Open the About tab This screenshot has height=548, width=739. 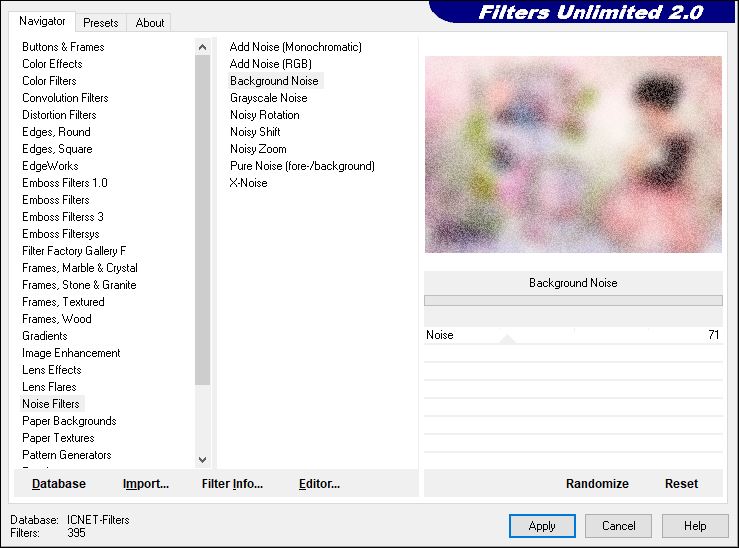(x=150, y=23)
